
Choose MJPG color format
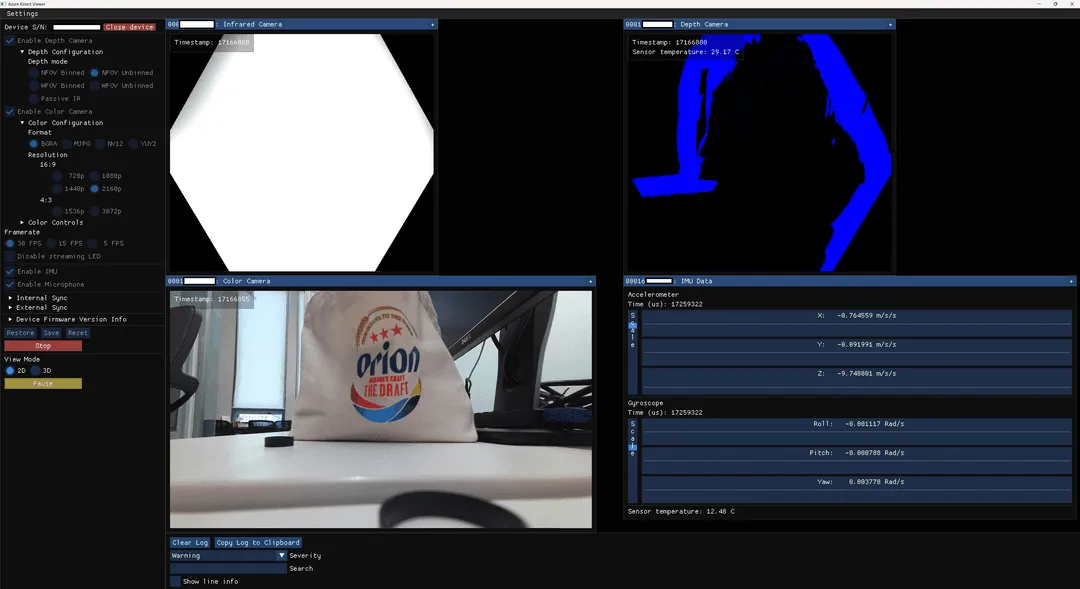[x=67, y=144]
